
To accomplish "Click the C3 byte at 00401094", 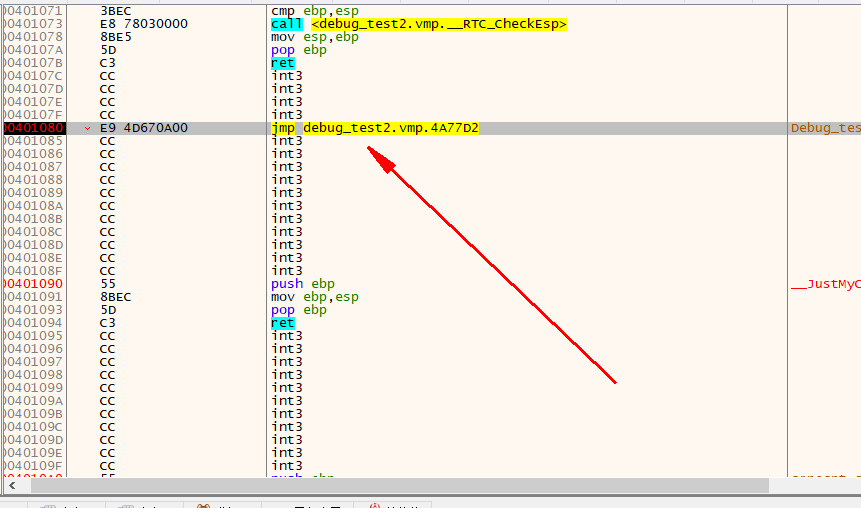I will 108,323.
